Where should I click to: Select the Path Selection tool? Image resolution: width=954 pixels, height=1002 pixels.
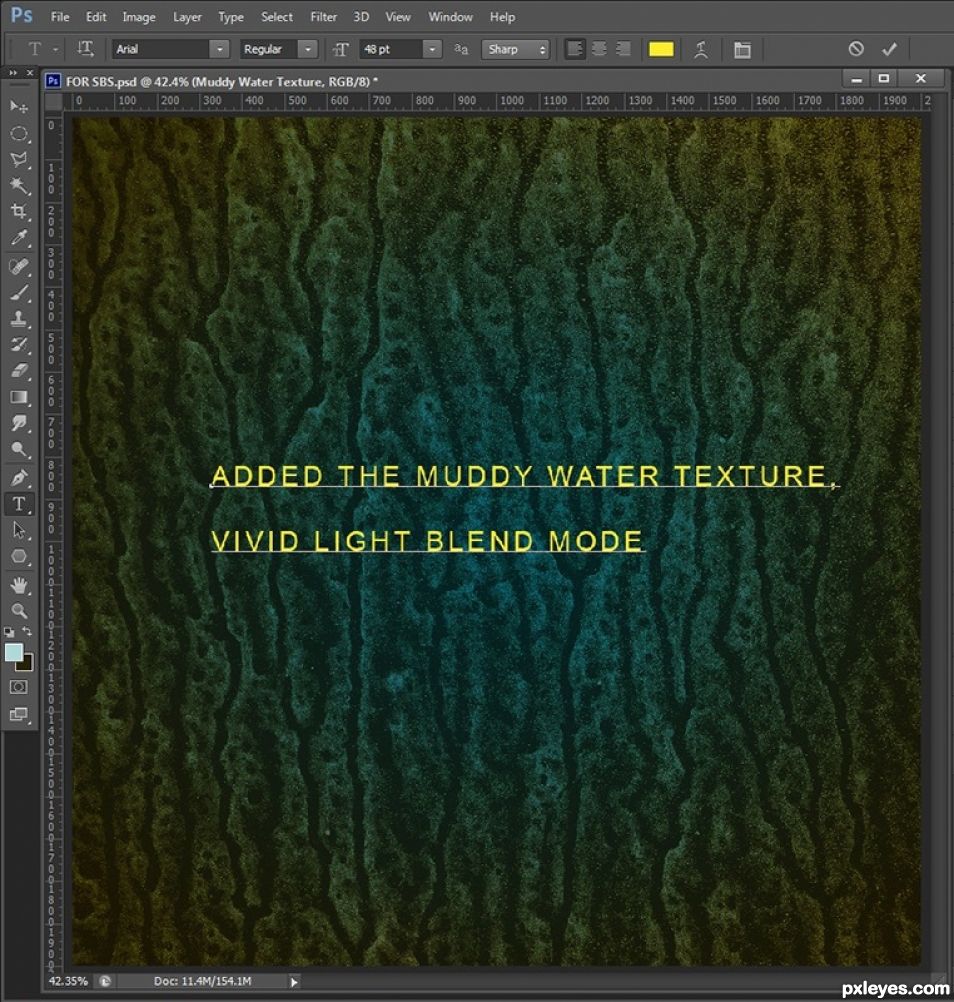pos(19,530)
